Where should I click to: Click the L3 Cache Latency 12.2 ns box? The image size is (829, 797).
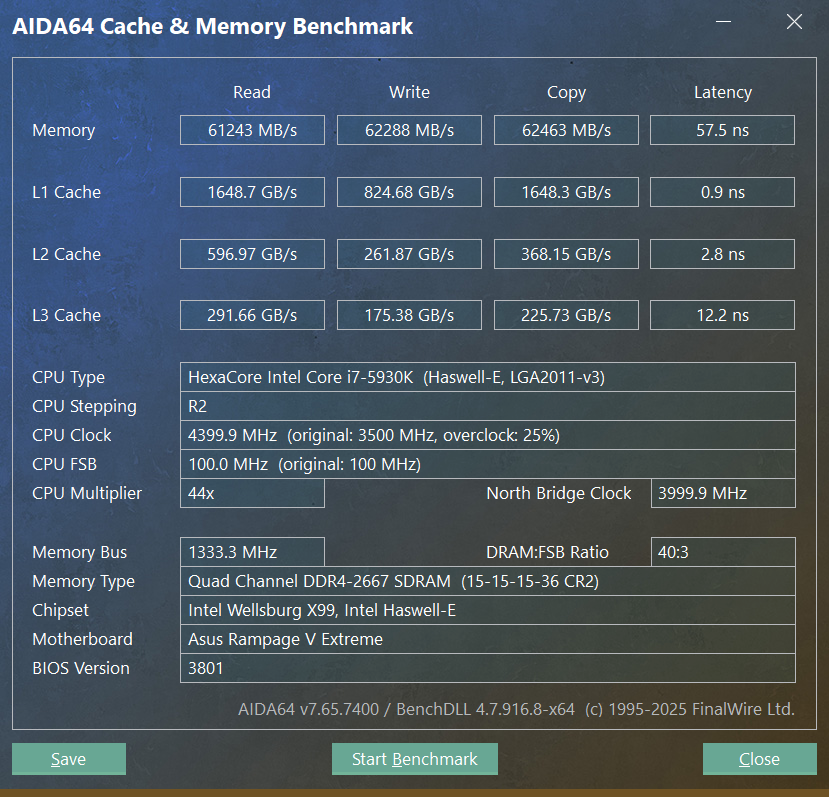click(722, 315)
